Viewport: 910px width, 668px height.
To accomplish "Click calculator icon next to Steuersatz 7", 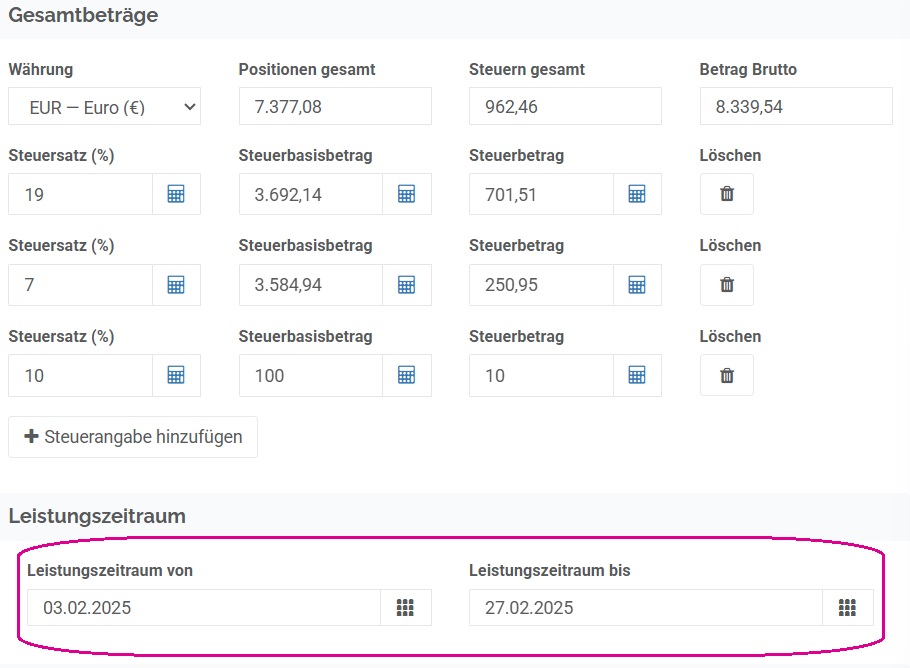I will click(x=176, y=285).
